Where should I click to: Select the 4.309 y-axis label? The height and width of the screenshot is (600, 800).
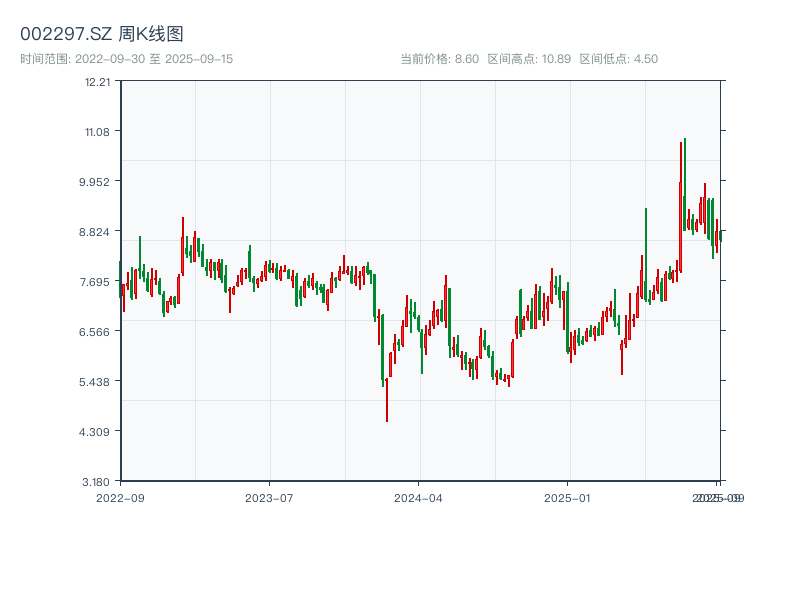click(x=97, y=431)
